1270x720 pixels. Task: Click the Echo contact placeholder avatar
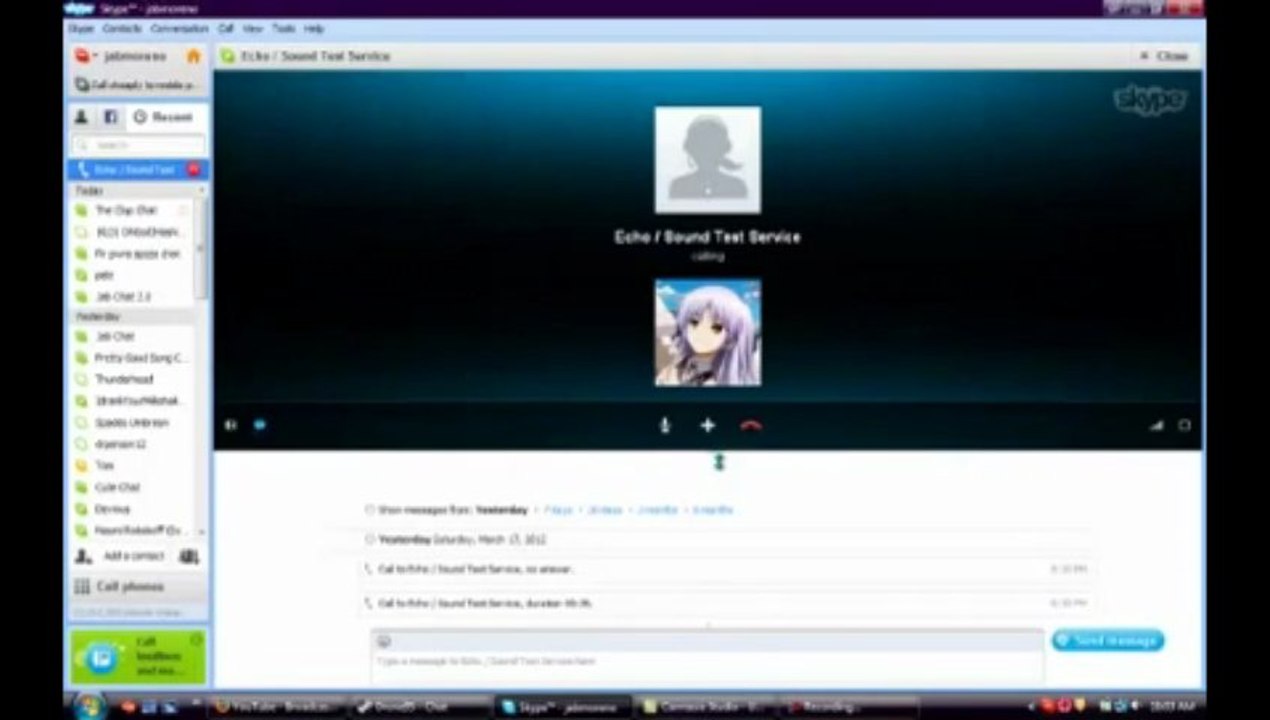click(x=708, y=160)
